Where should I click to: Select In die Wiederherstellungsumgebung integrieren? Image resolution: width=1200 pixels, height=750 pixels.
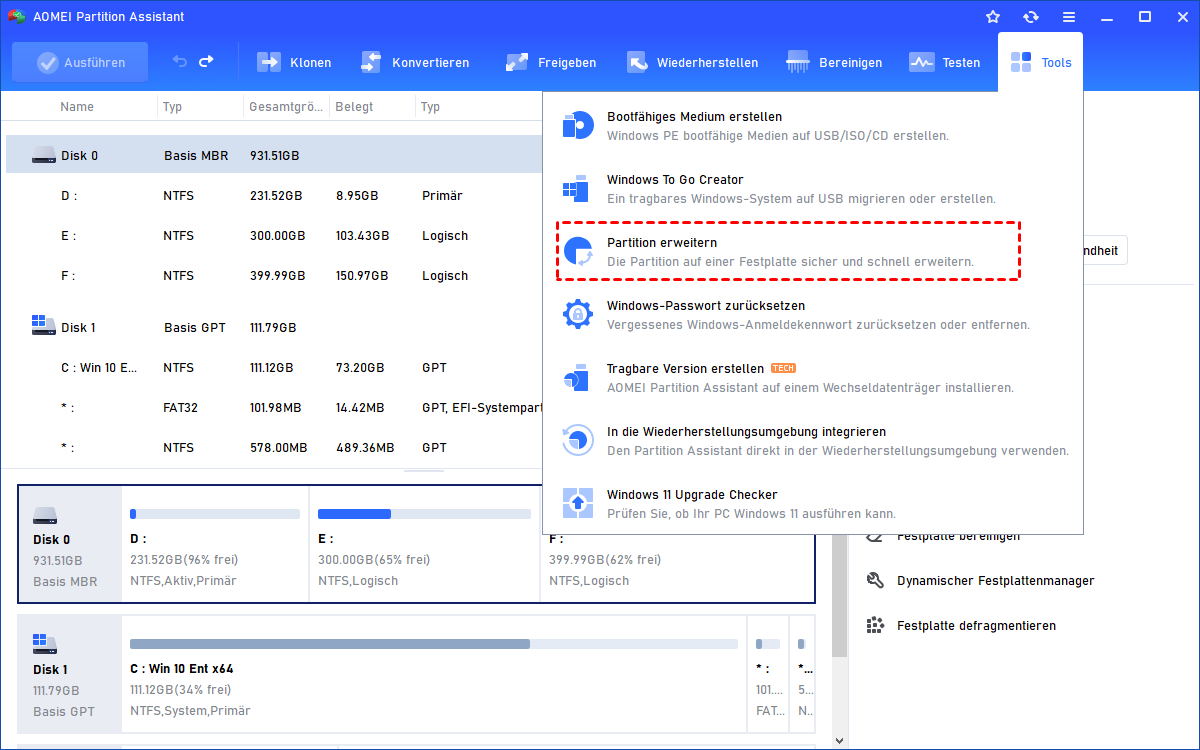[812, 440]
